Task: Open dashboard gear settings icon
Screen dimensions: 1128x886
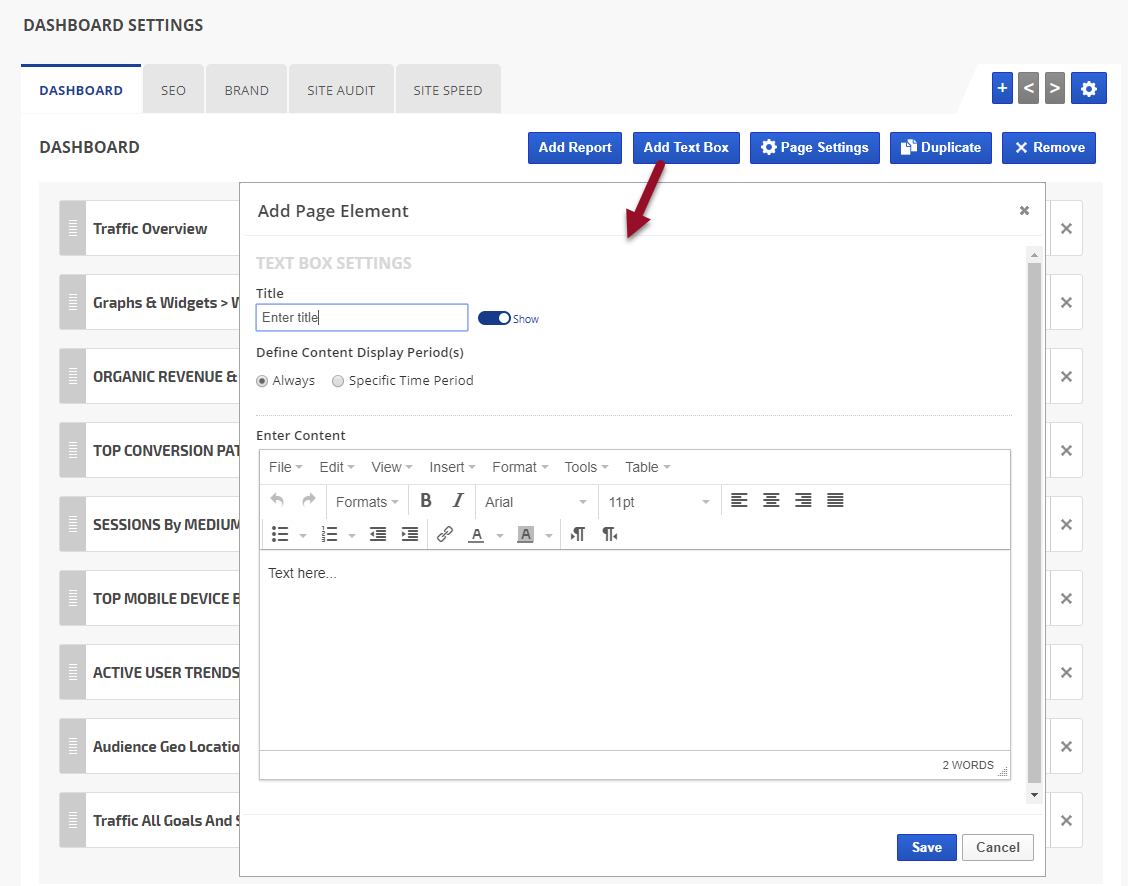Action: click(x=1088, y=89)
